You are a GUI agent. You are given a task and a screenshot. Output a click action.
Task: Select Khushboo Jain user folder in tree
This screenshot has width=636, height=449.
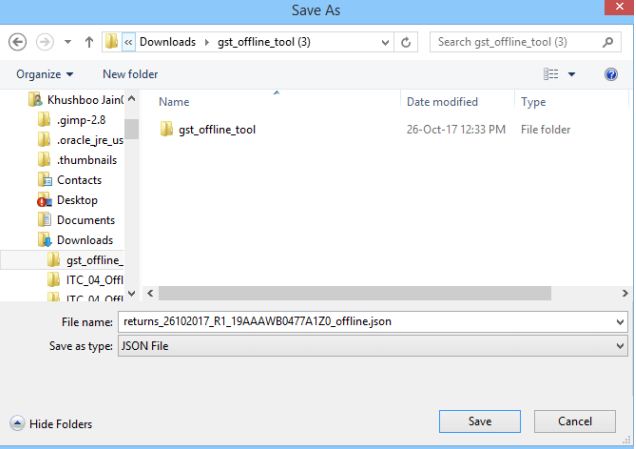pos(75,100)
